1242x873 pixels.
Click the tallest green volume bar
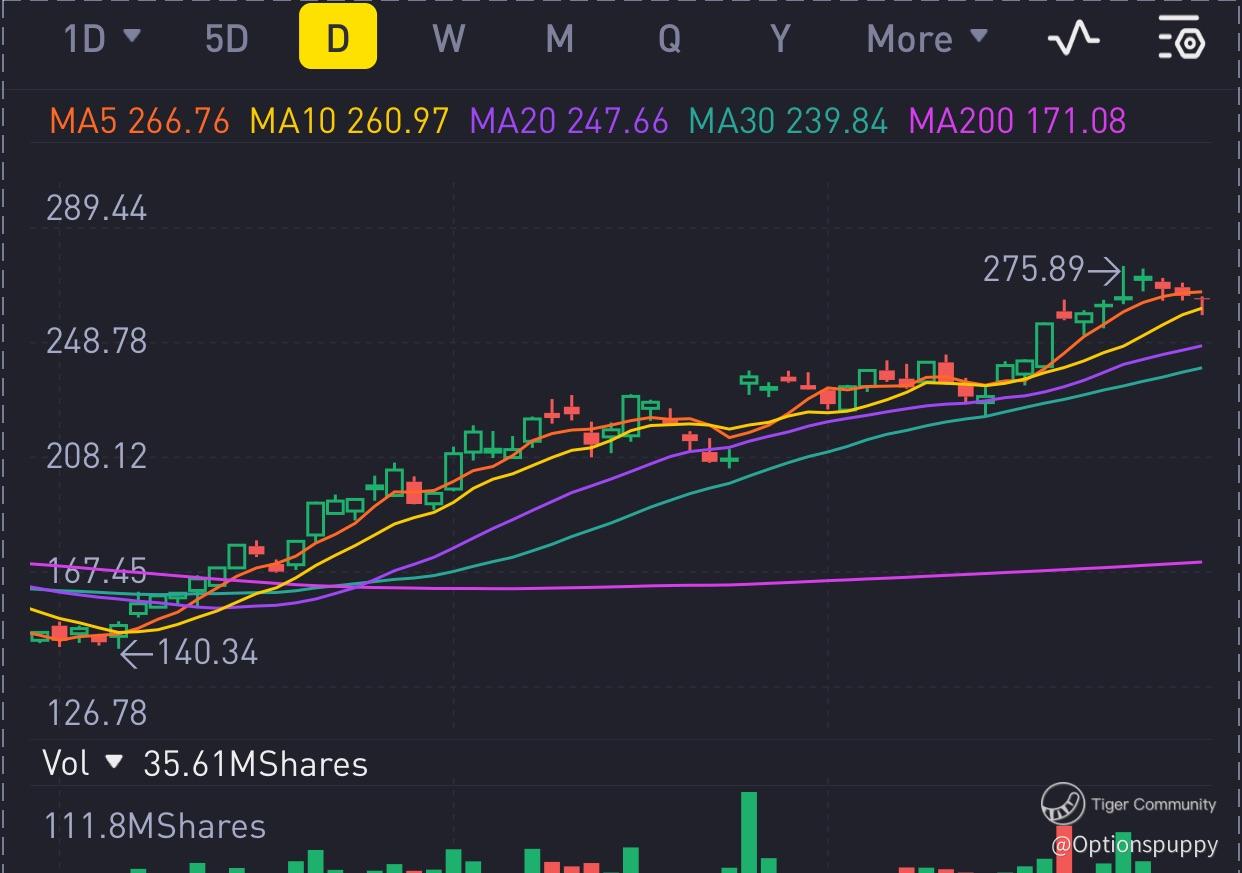749,832
